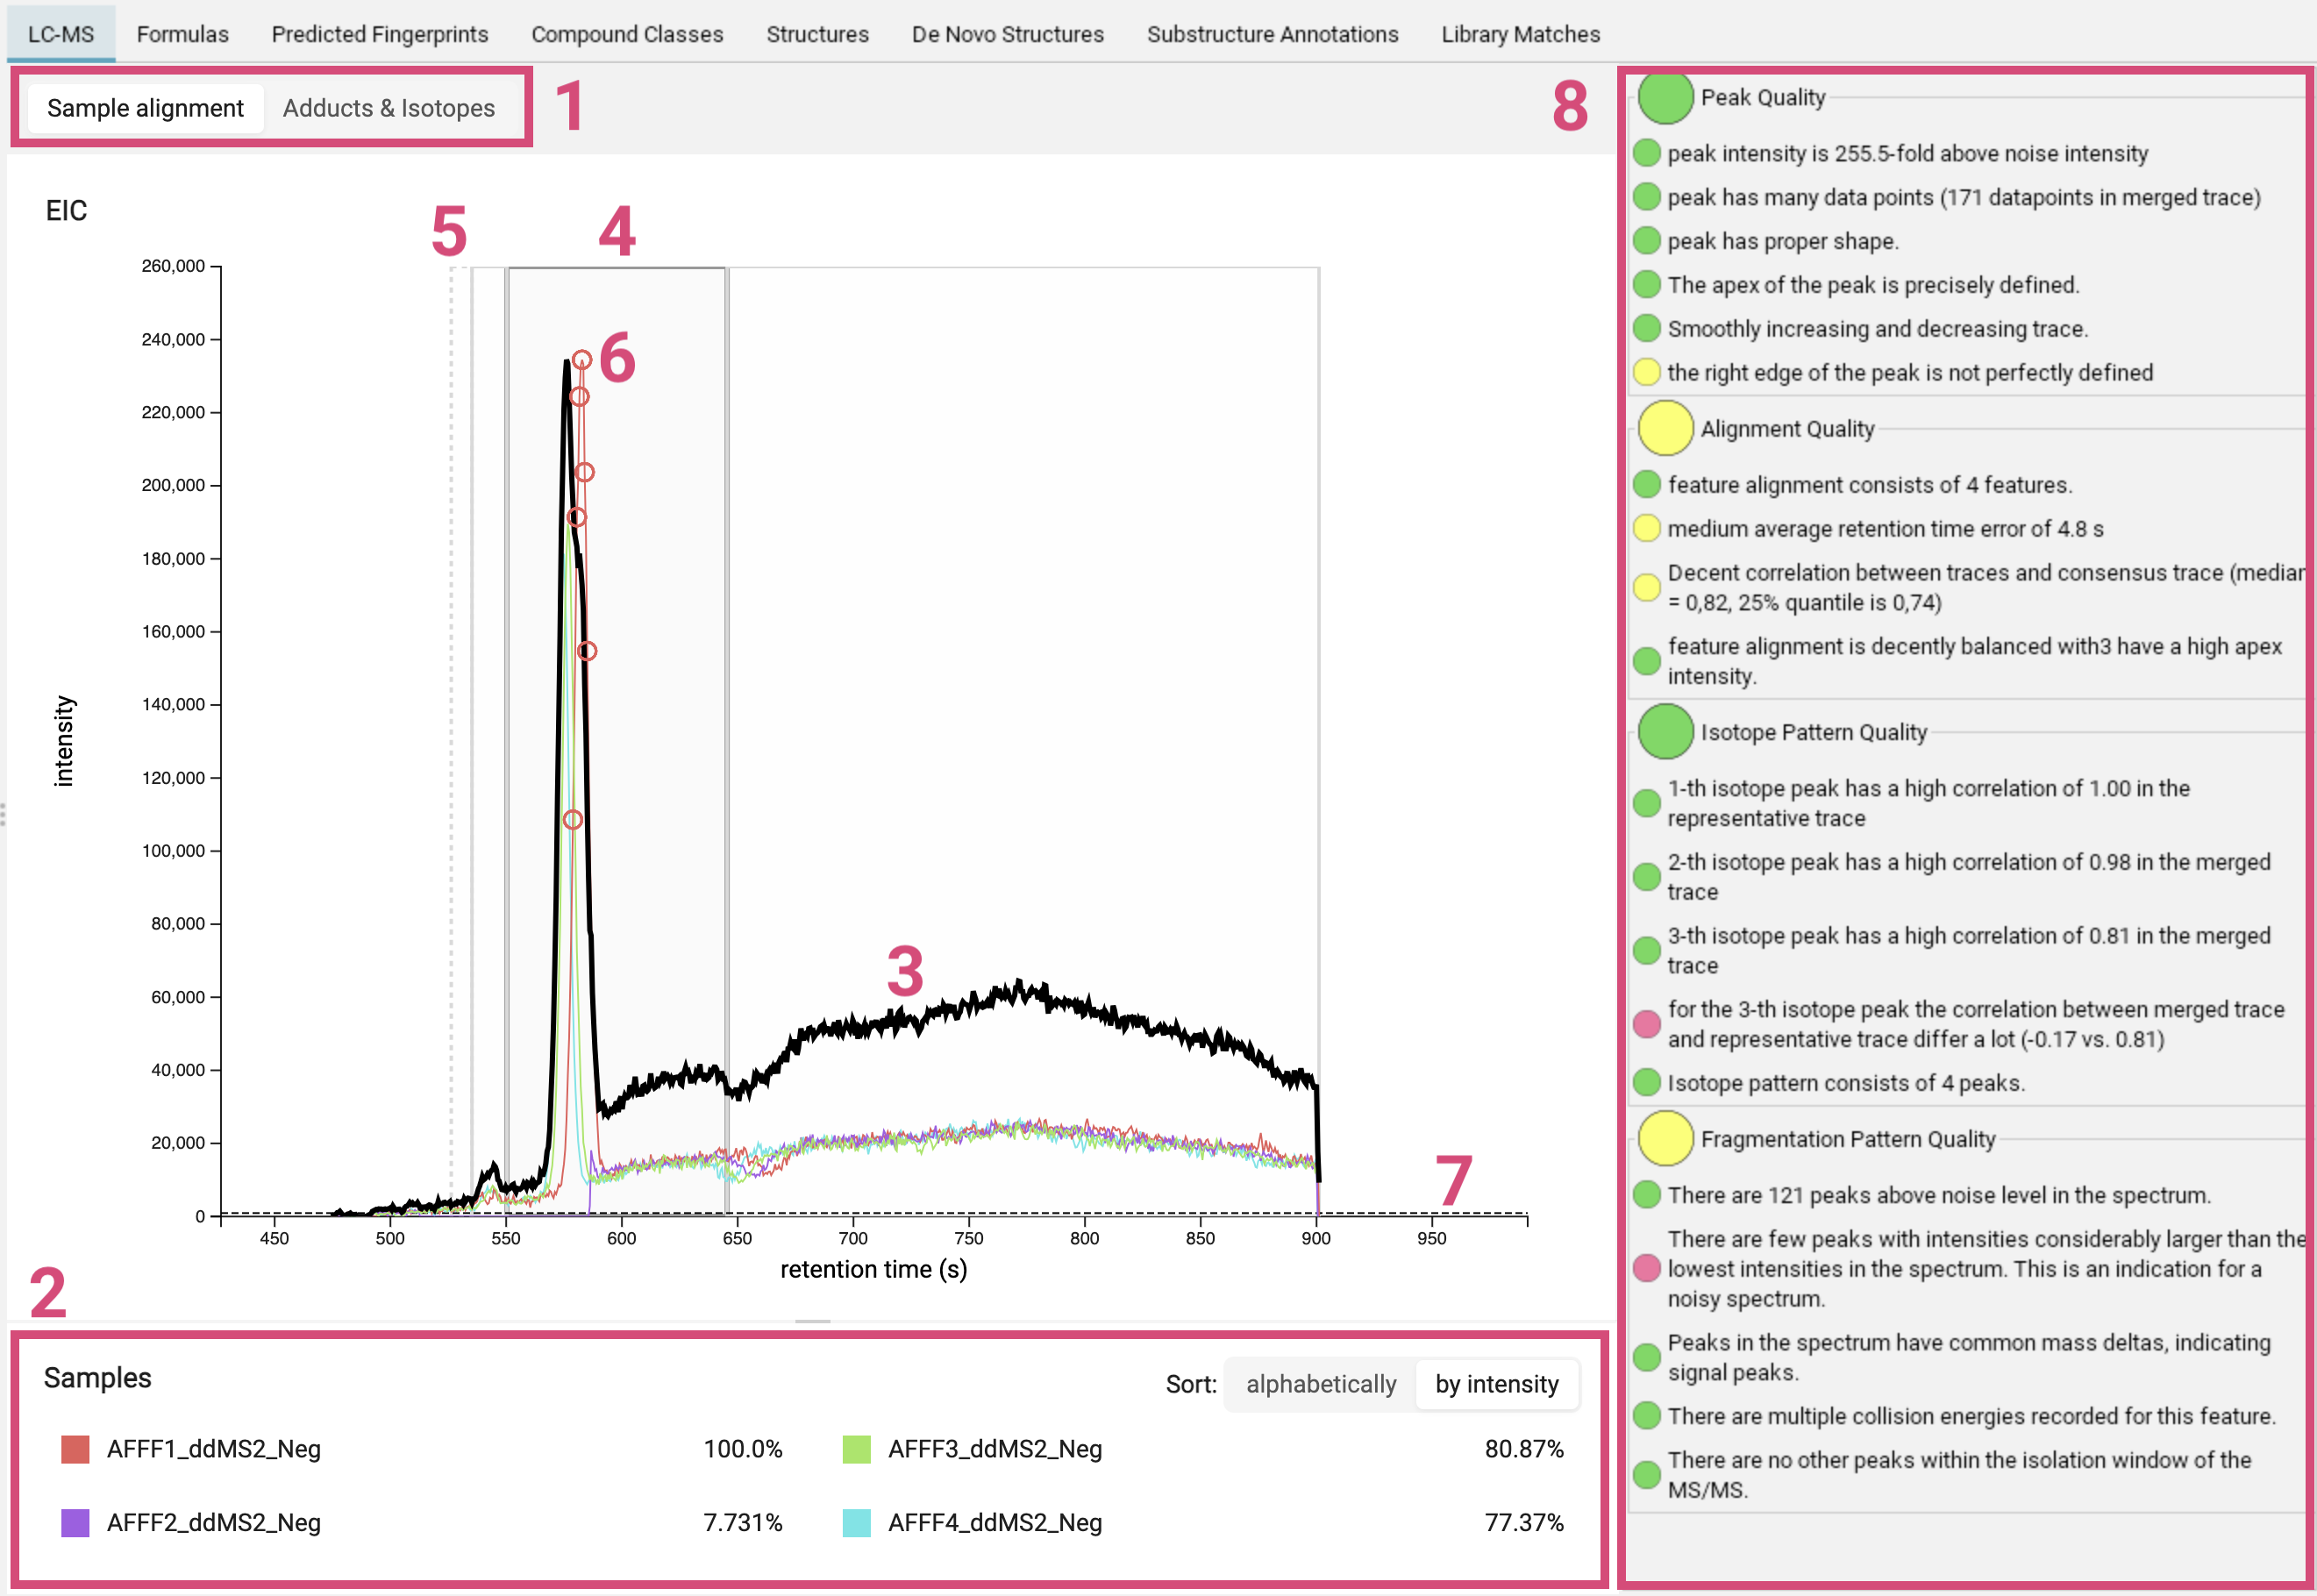The image size is (2317, 1596).
Task: Click the 7.731% intensity value
Action: (x=742, y=1523)
